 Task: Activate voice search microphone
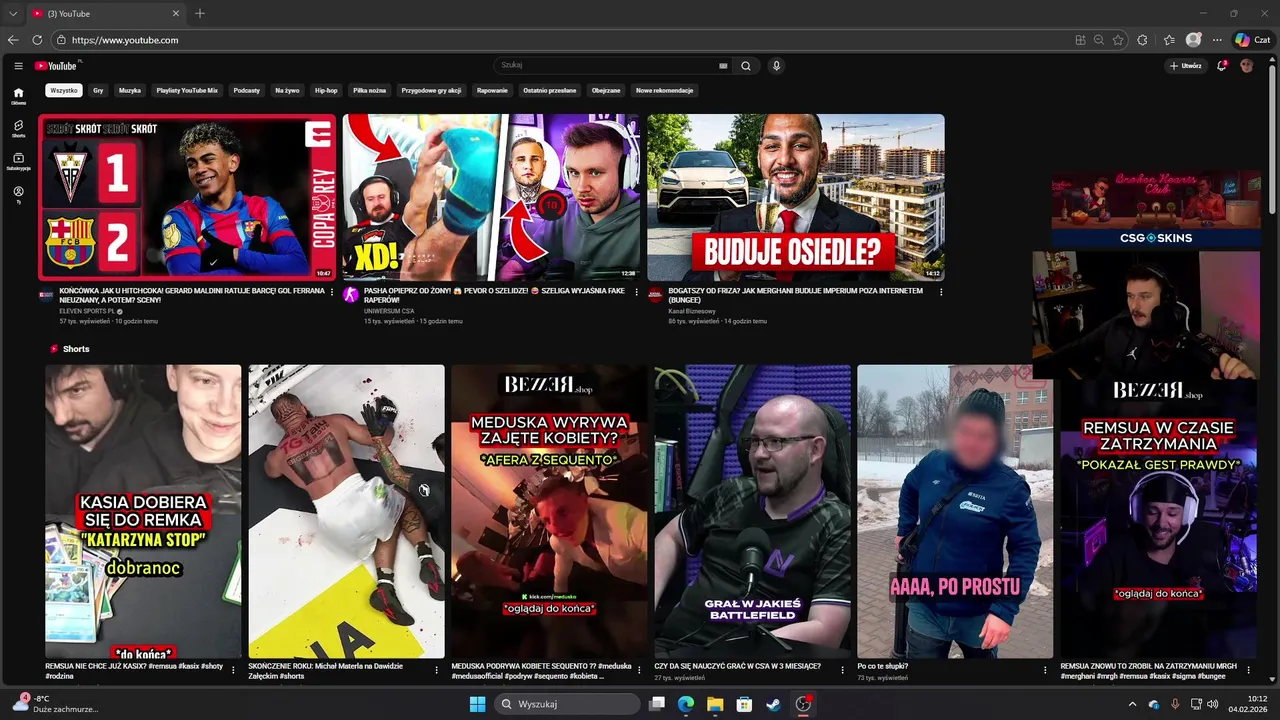[776, 66]
